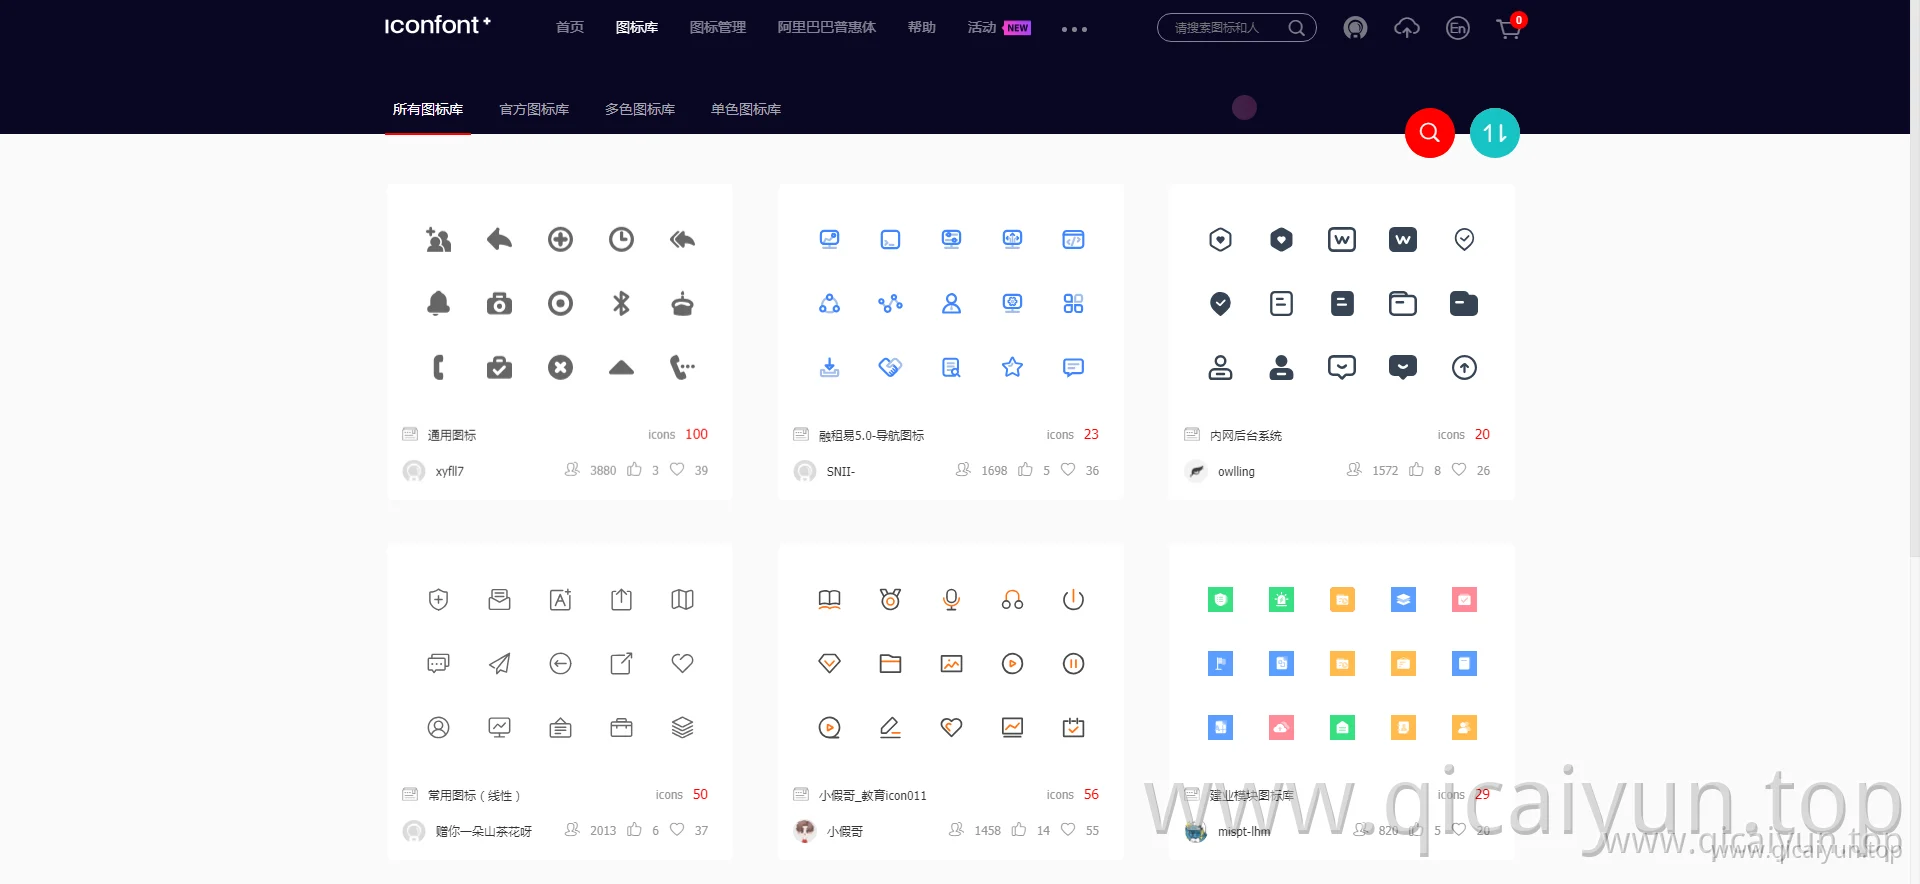The image size is (1920, 884).
Task: Open author xyfll7 profile
Action: [x=450, y=471]
